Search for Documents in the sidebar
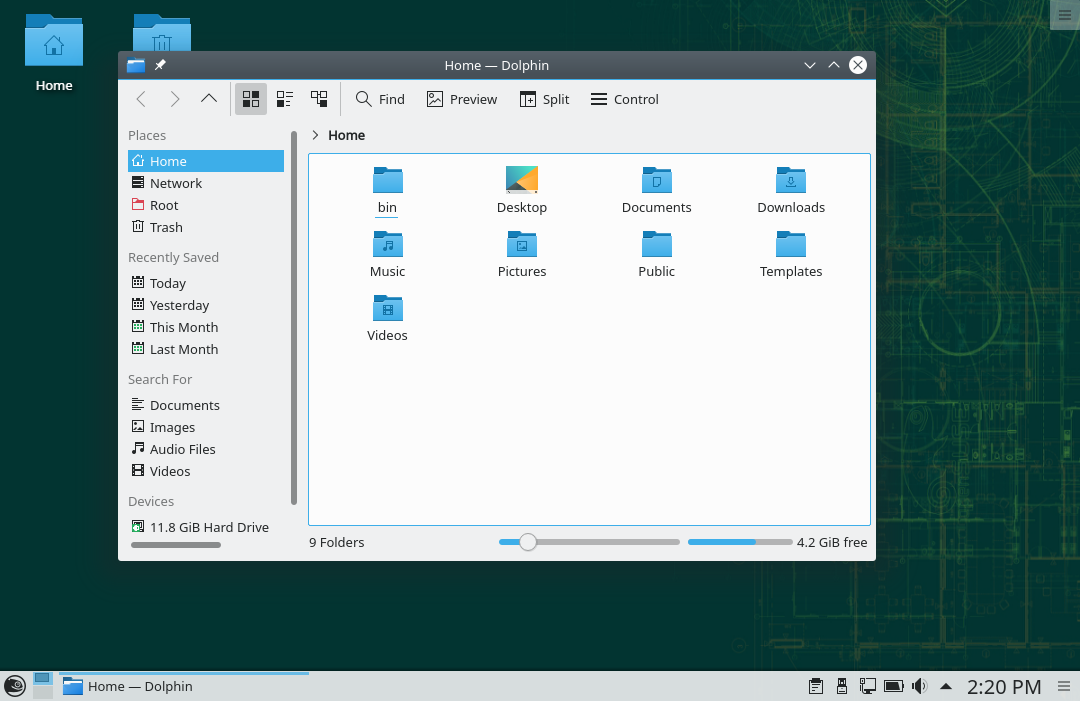 tap(206, 405)
